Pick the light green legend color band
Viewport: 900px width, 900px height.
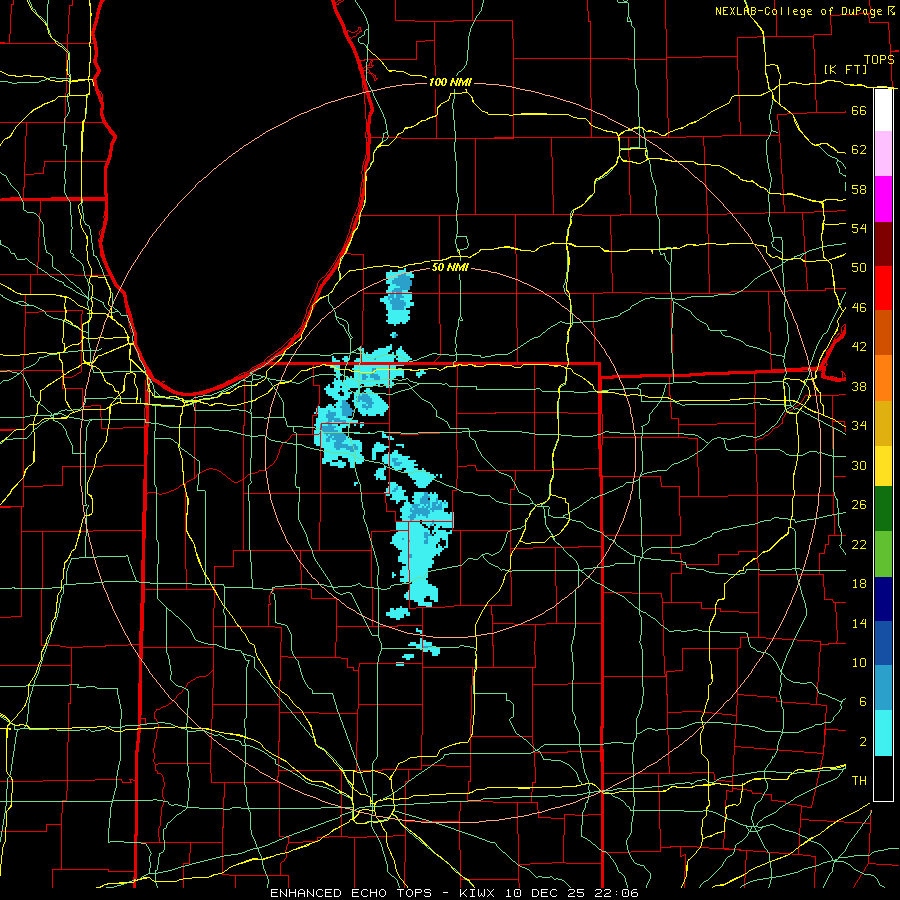(x=883, y=553)
